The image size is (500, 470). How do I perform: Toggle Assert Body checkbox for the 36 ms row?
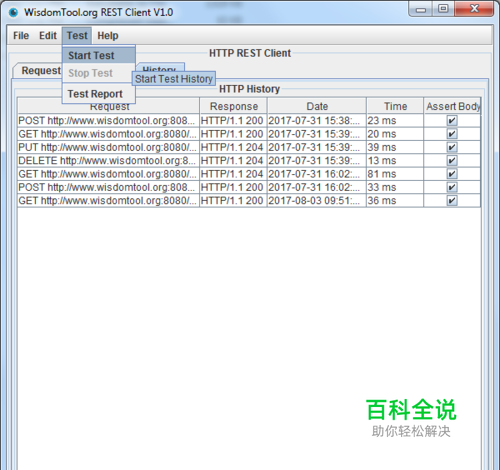click(452, 201)
